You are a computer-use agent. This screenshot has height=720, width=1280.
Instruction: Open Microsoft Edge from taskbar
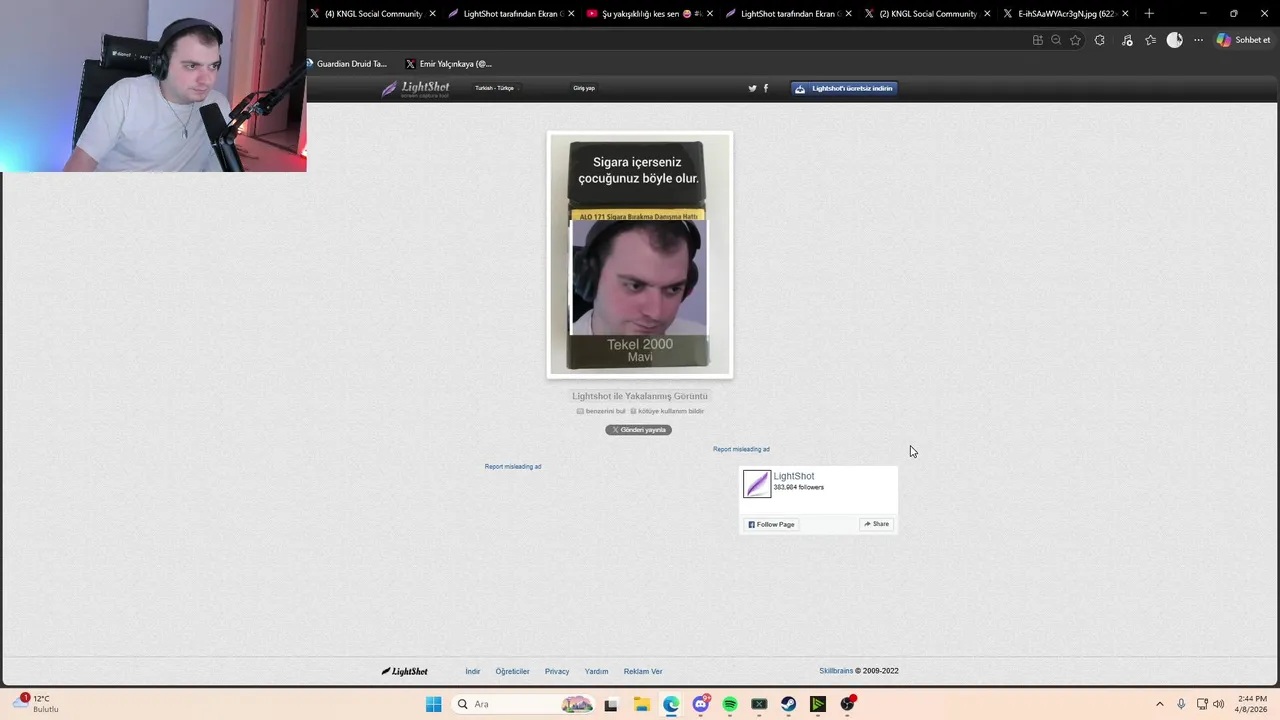[670, 704]
